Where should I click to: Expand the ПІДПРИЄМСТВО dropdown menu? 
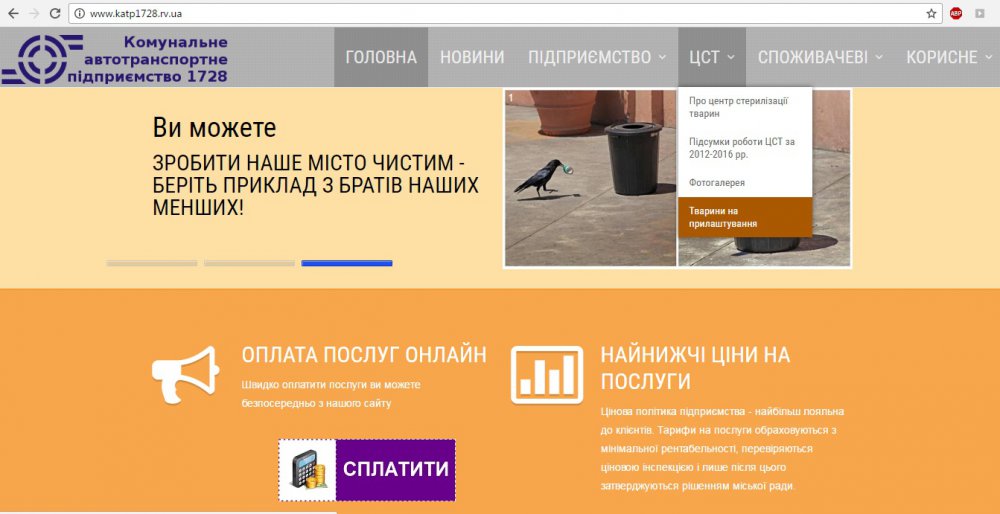coord(597,57)
